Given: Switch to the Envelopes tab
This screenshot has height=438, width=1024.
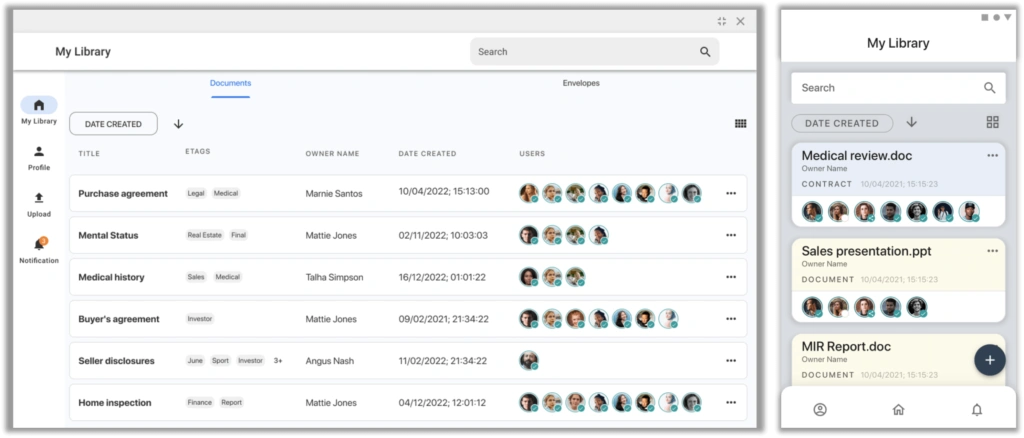Looking at the screenshot, I should tap(581, 84).
